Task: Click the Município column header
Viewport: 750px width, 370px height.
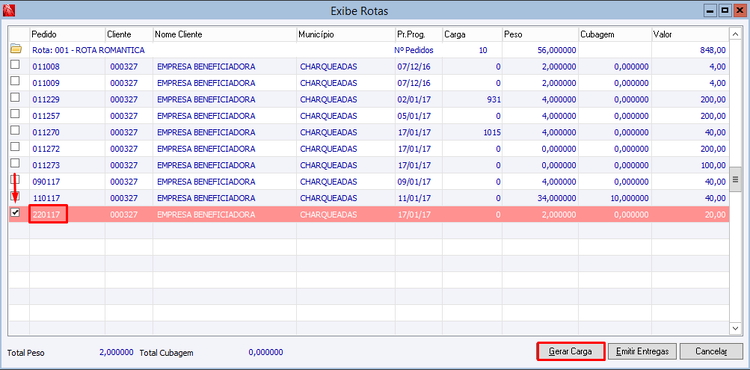Action: click(345, 34)
